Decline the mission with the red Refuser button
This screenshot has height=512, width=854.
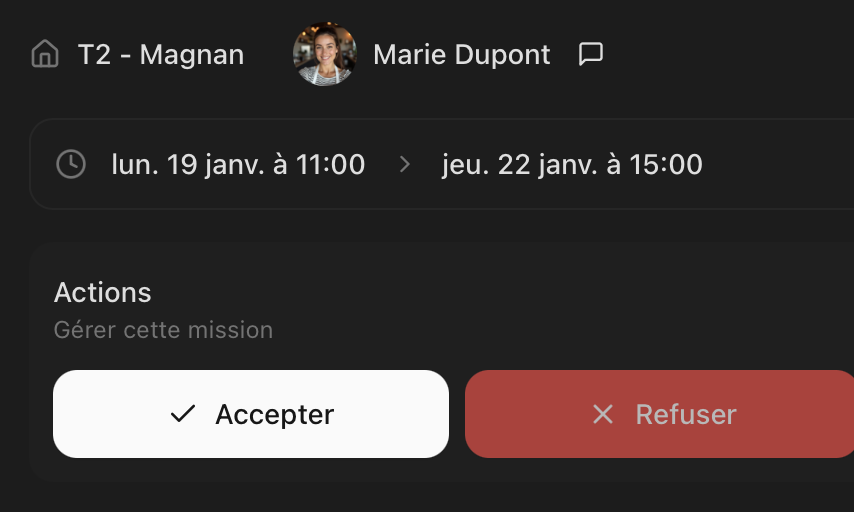point(659,414)
